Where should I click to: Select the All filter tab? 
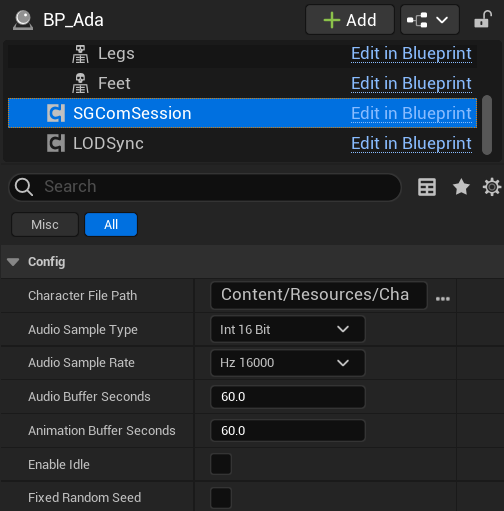111,224
